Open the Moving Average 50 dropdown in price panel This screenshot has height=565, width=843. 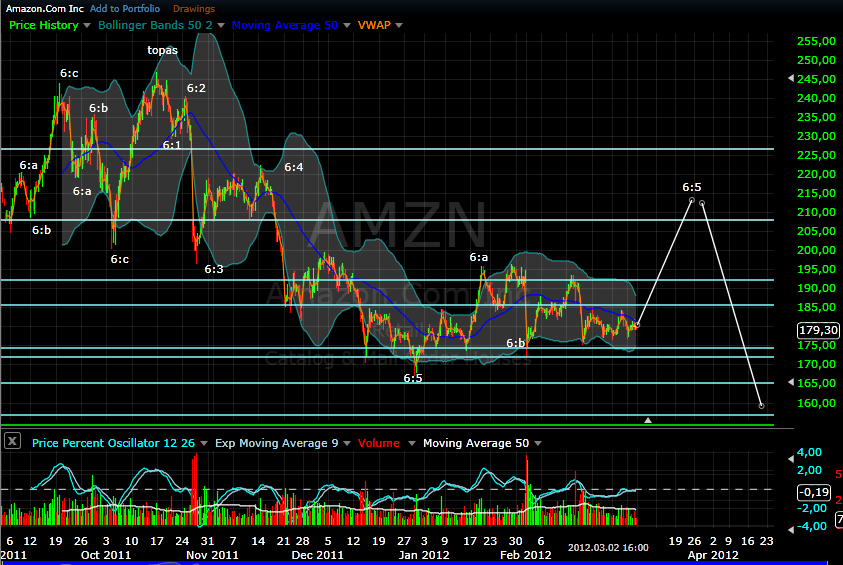click(x=347, y=25)
